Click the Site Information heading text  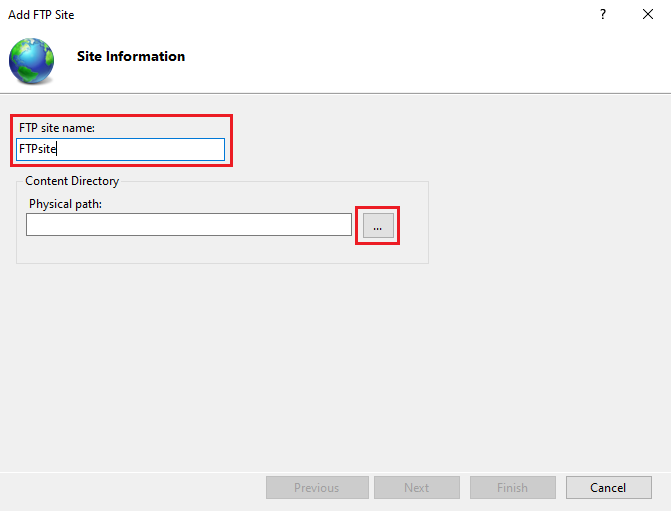coord(131,56)
